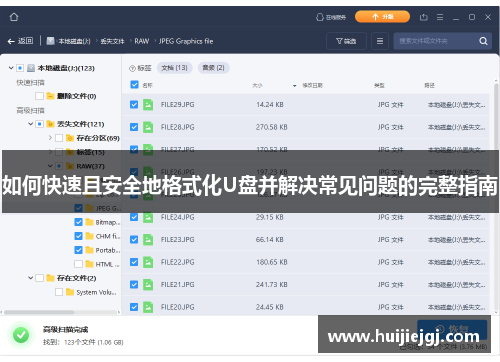The height and width of the screenshot is (362, 500).
Task: Uncheck FILE24.JPG checkbox
Action: tap(134, 217)
